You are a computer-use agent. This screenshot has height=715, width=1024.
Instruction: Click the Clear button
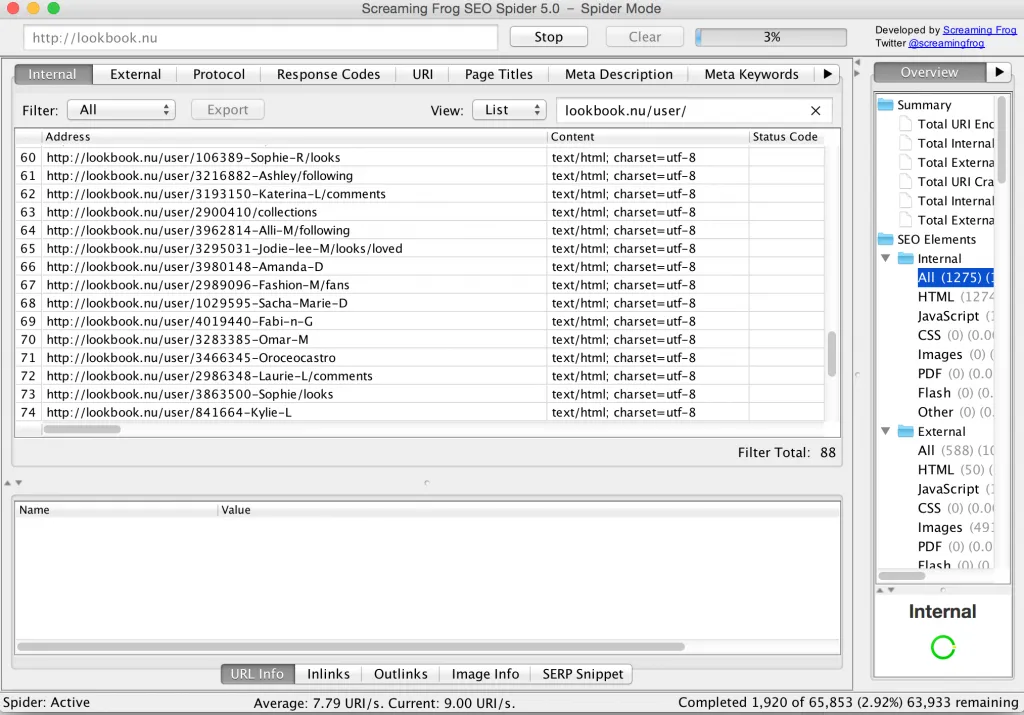645,37
